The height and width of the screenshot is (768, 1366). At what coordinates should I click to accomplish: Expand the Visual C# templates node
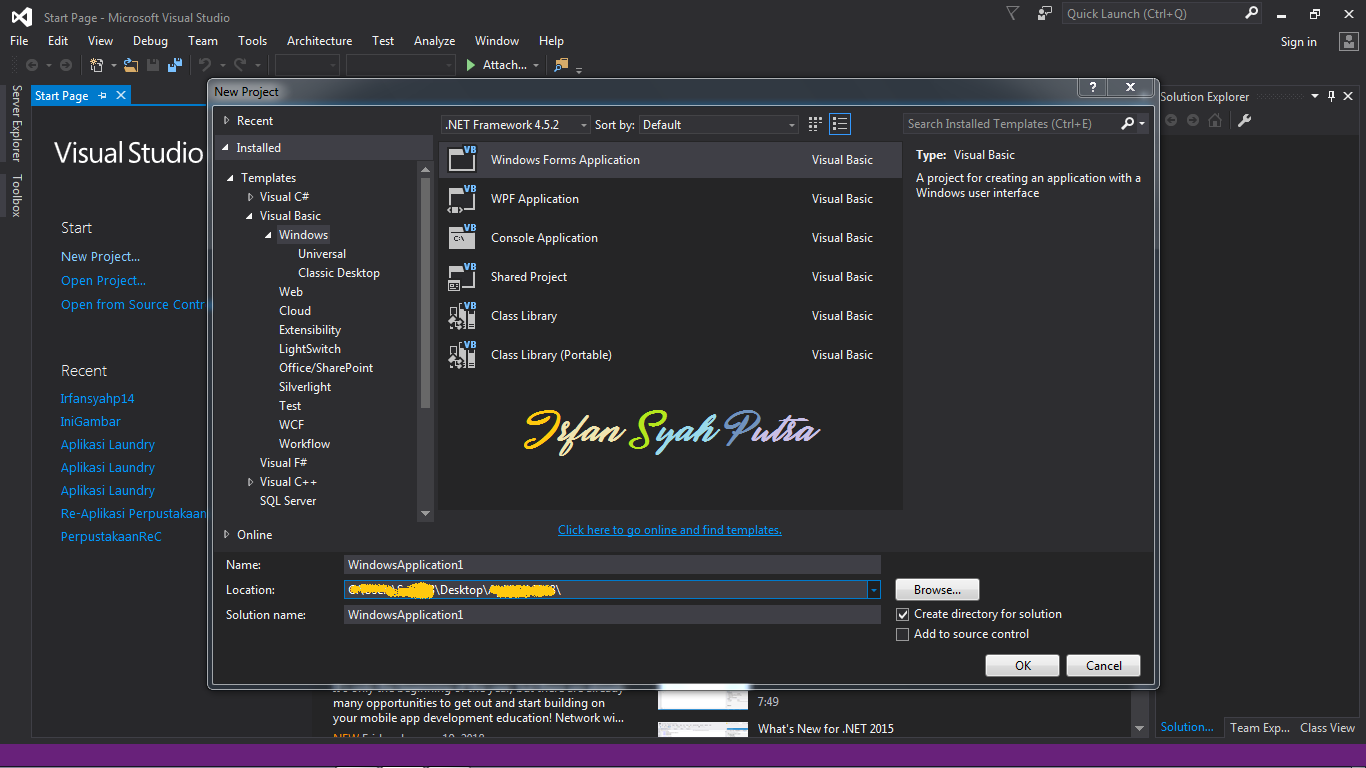click(x=251, y=197)
